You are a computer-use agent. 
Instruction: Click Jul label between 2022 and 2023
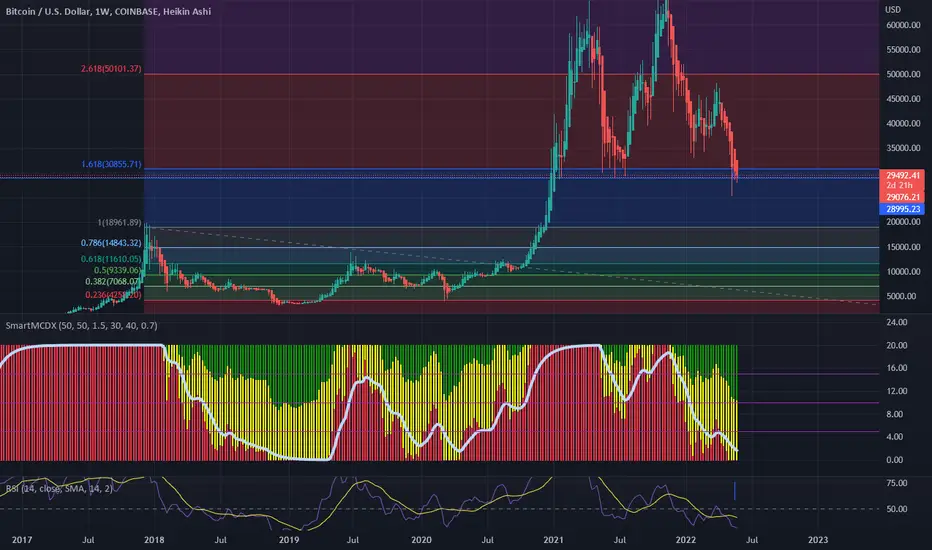(752, 540)
